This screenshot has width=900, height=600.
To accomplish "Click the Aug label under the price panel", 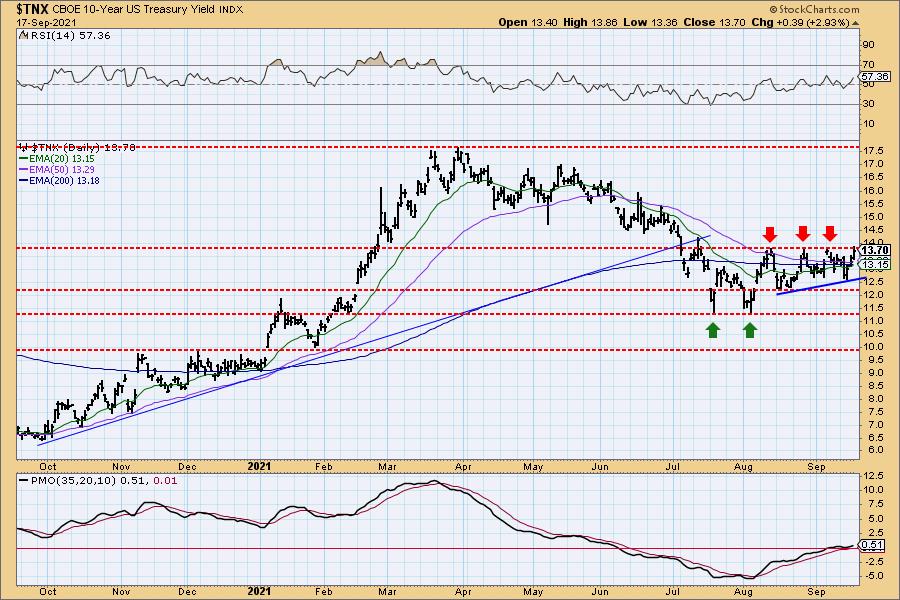I will coord(743,467).
